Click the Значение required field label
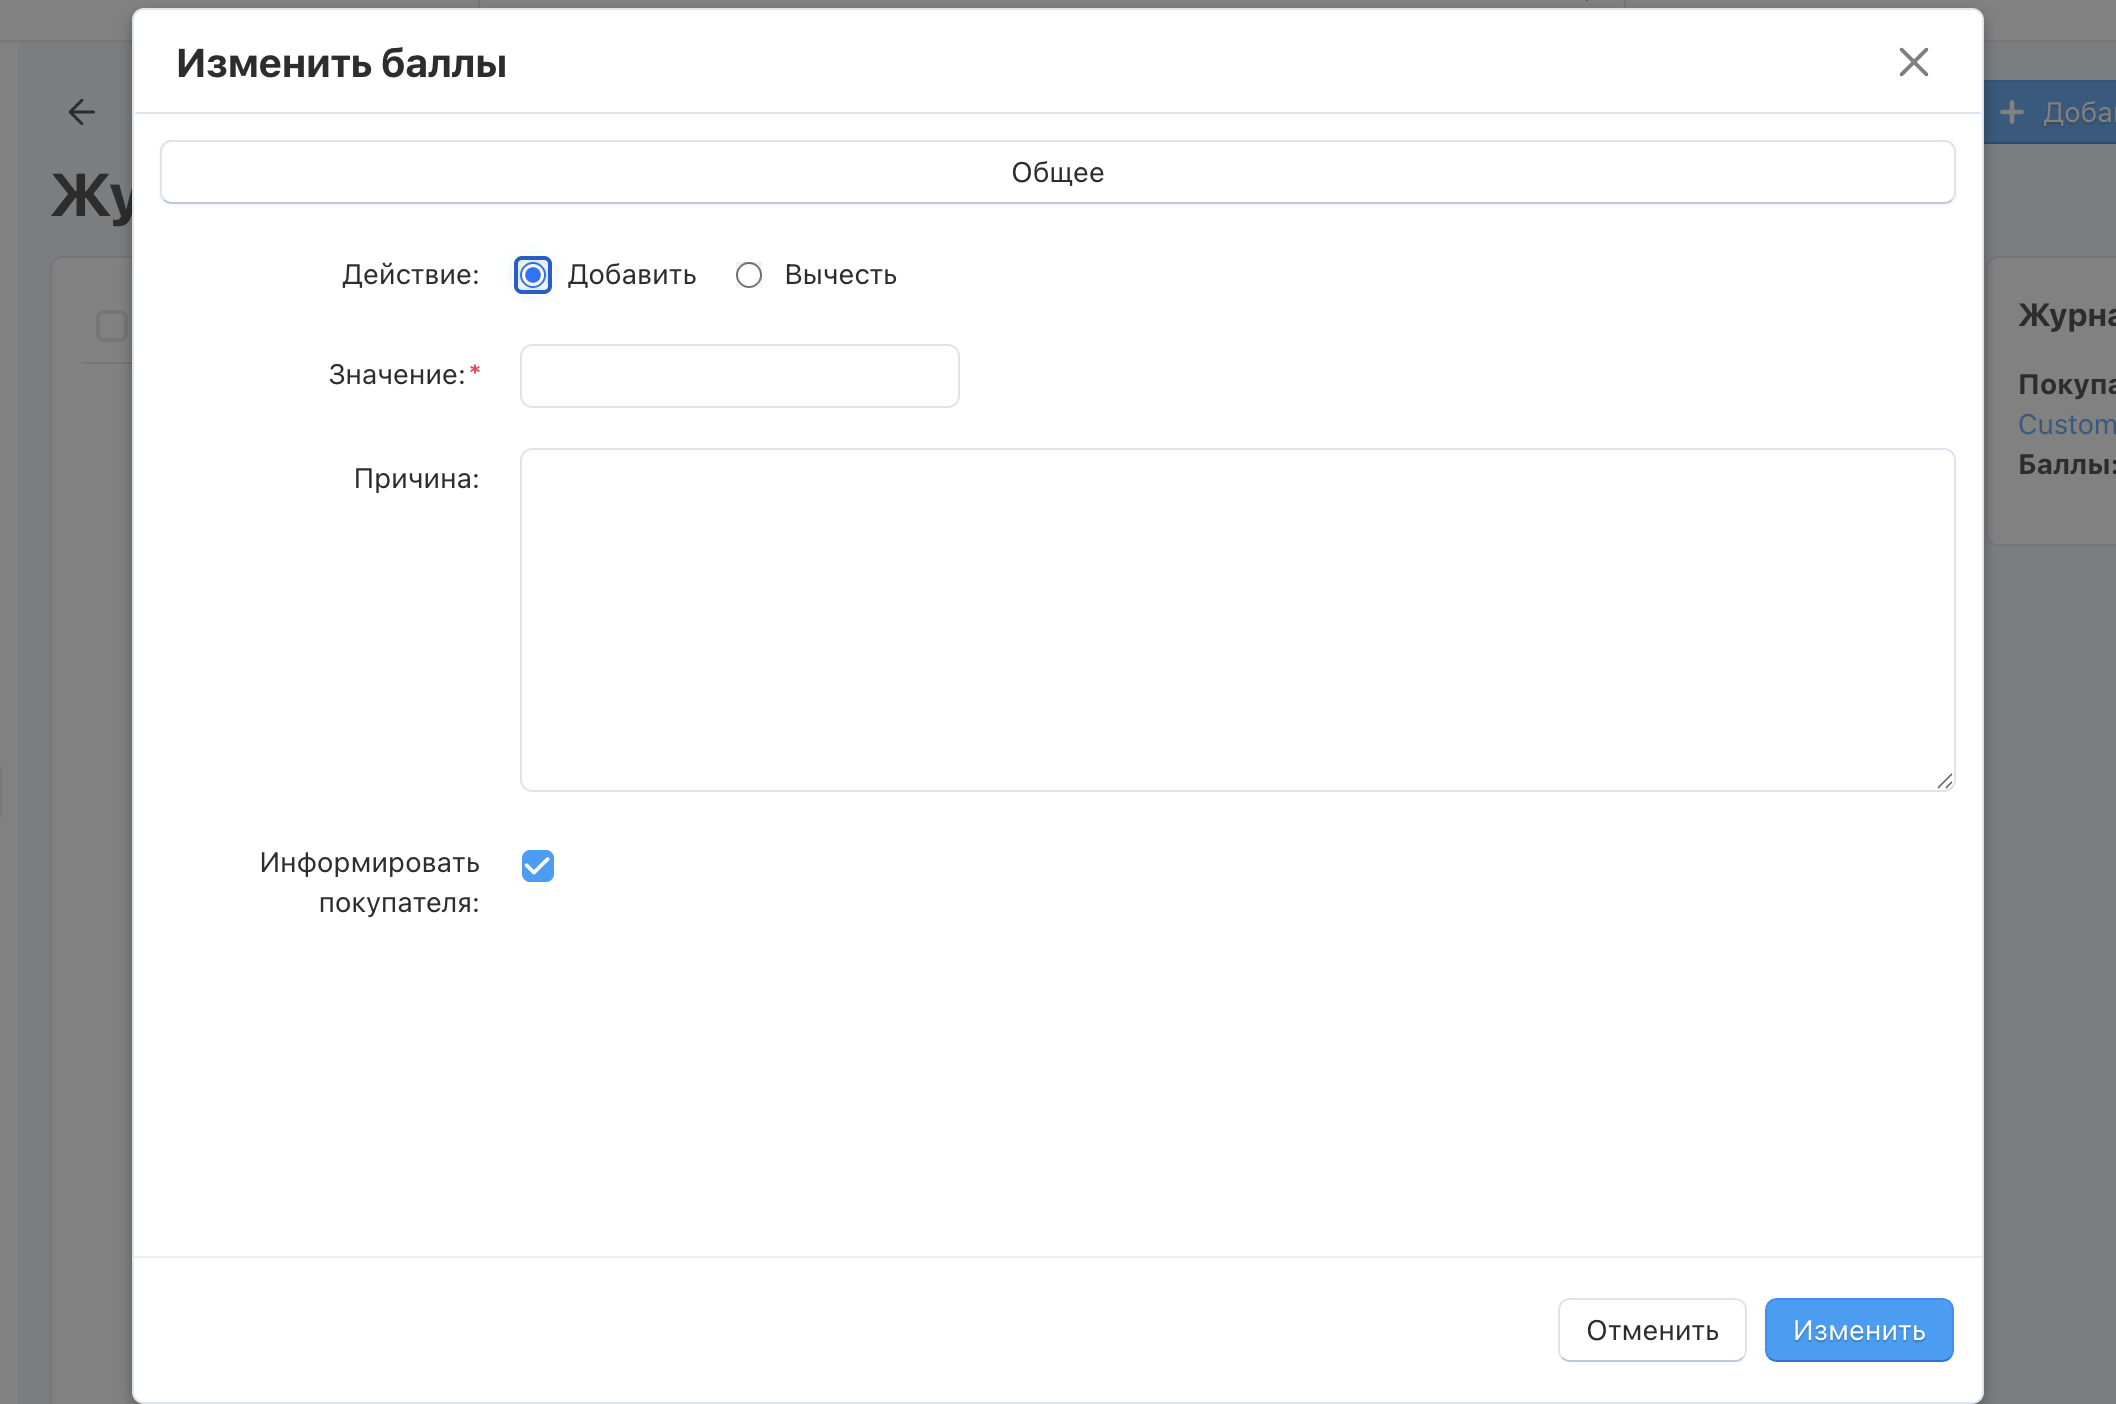Viewport: 2116px width, 1404px height. [397, 375]
